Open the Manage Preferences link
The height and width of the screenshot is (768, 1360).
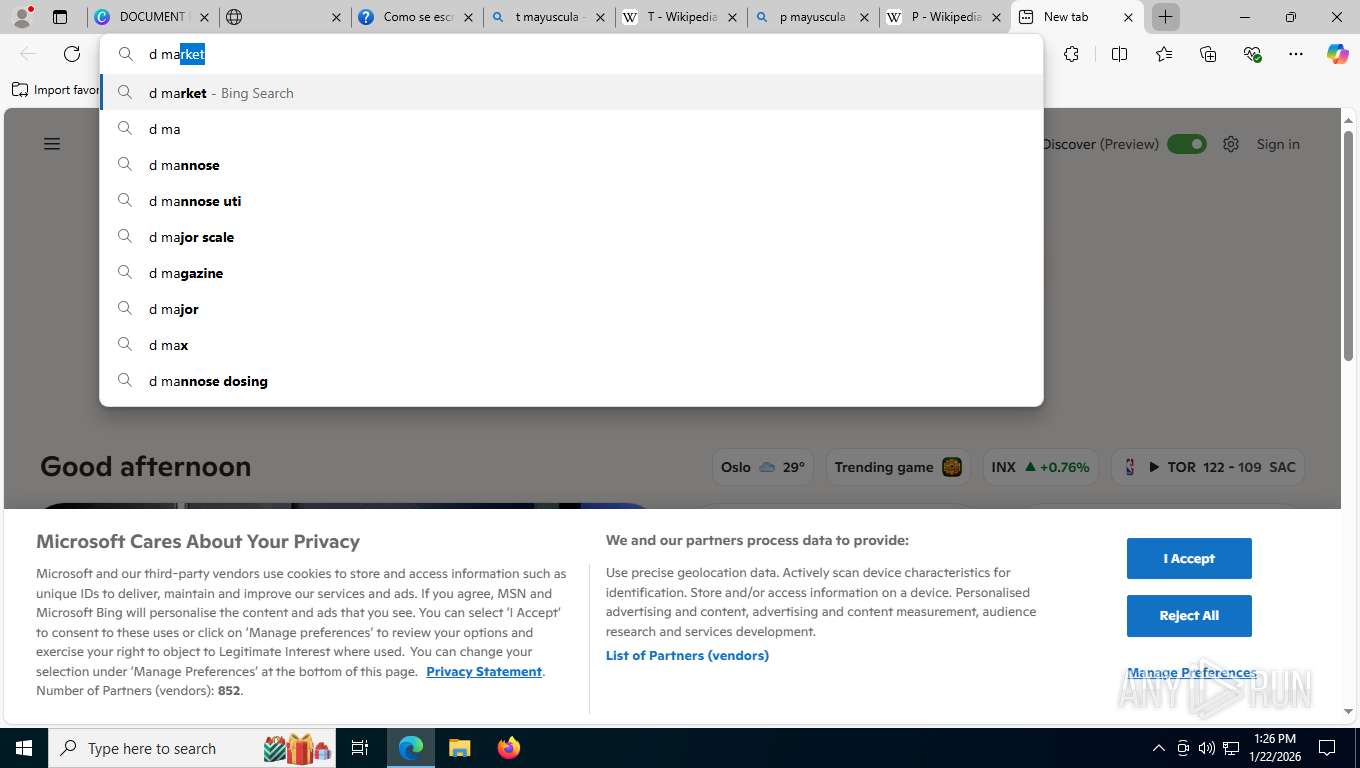click(1191, 672)
